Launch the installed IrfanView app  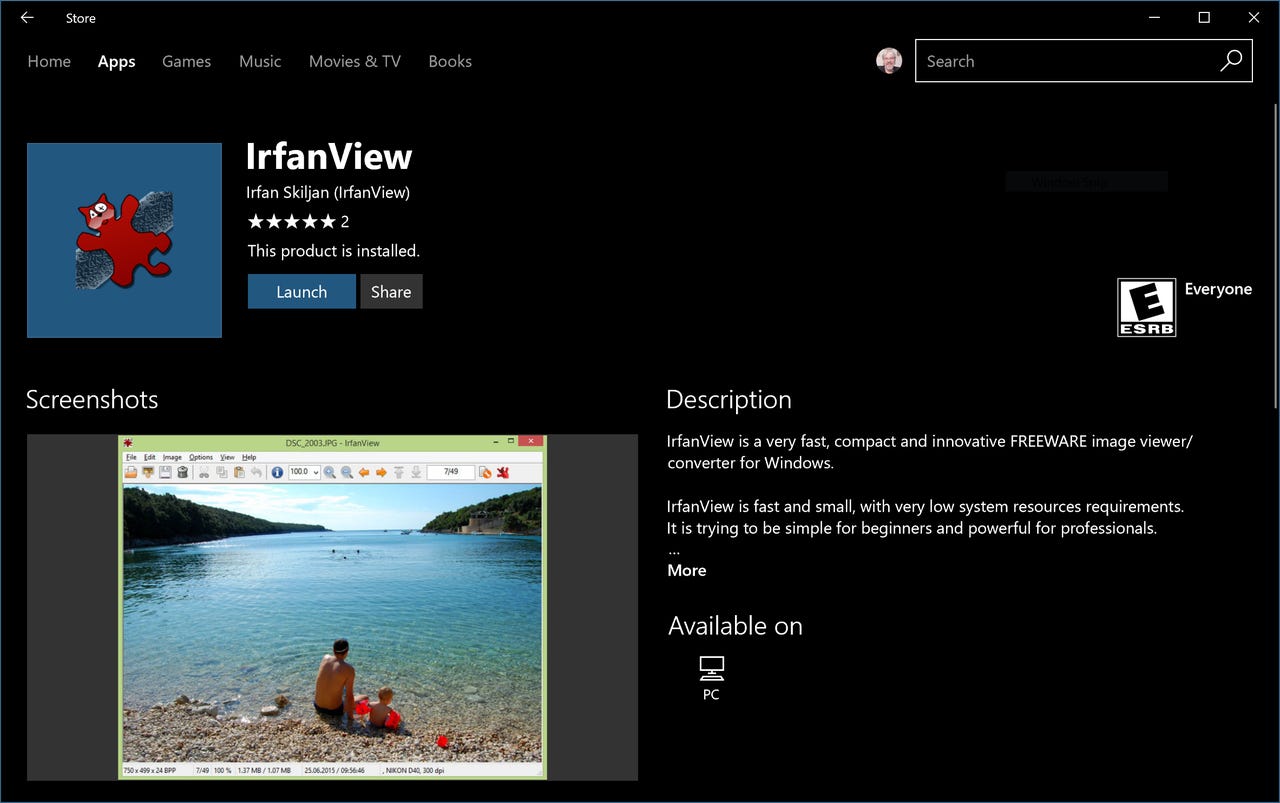tap(301, 291)
